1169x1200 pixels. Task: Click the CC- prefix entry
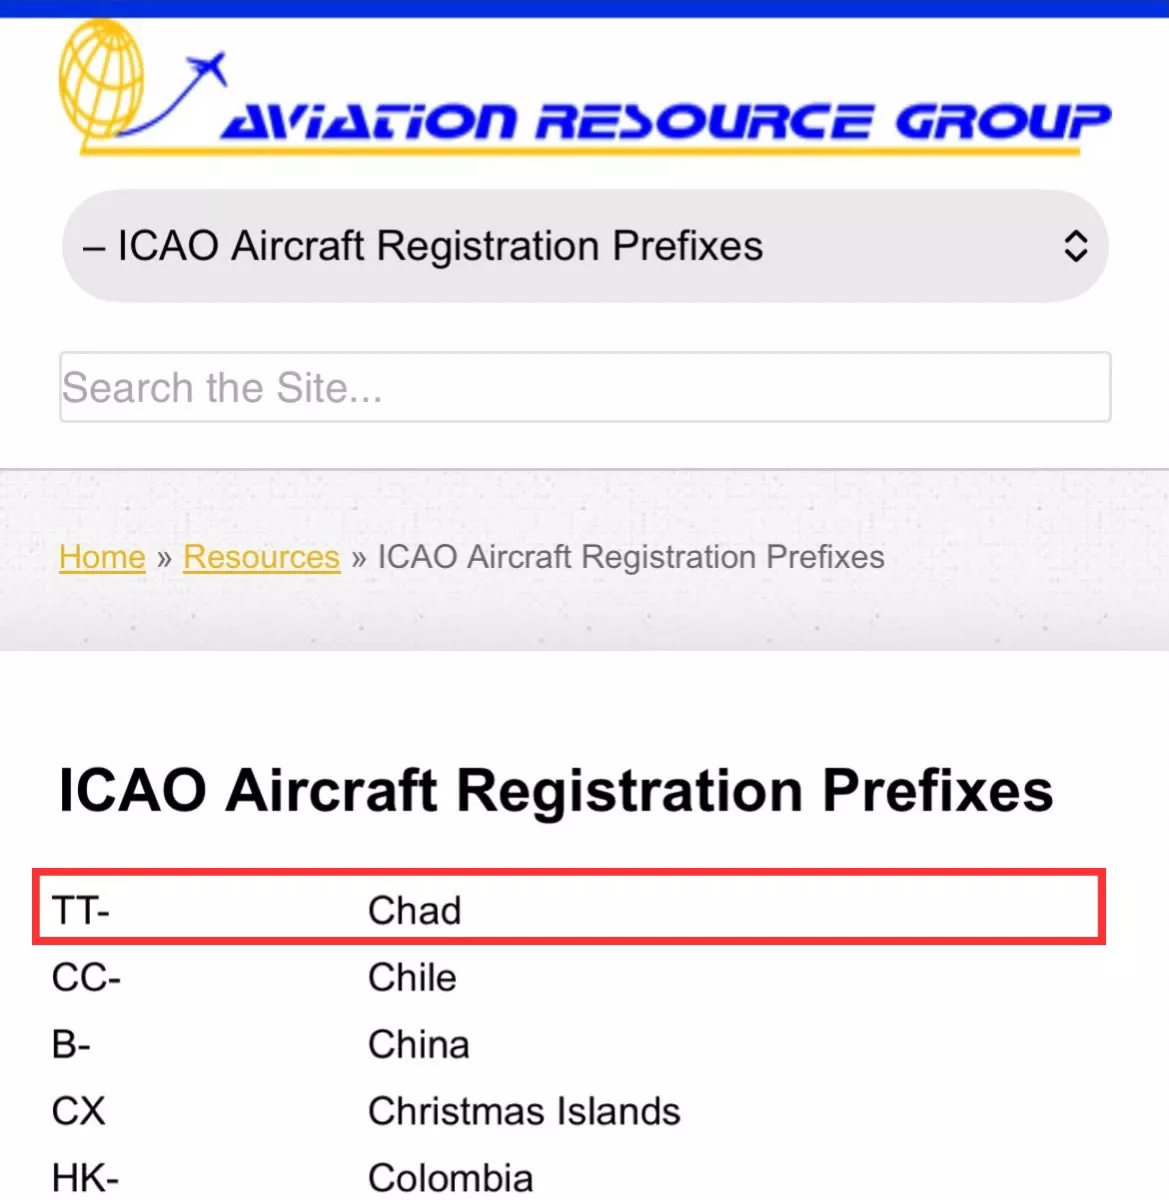coord(87,978)
